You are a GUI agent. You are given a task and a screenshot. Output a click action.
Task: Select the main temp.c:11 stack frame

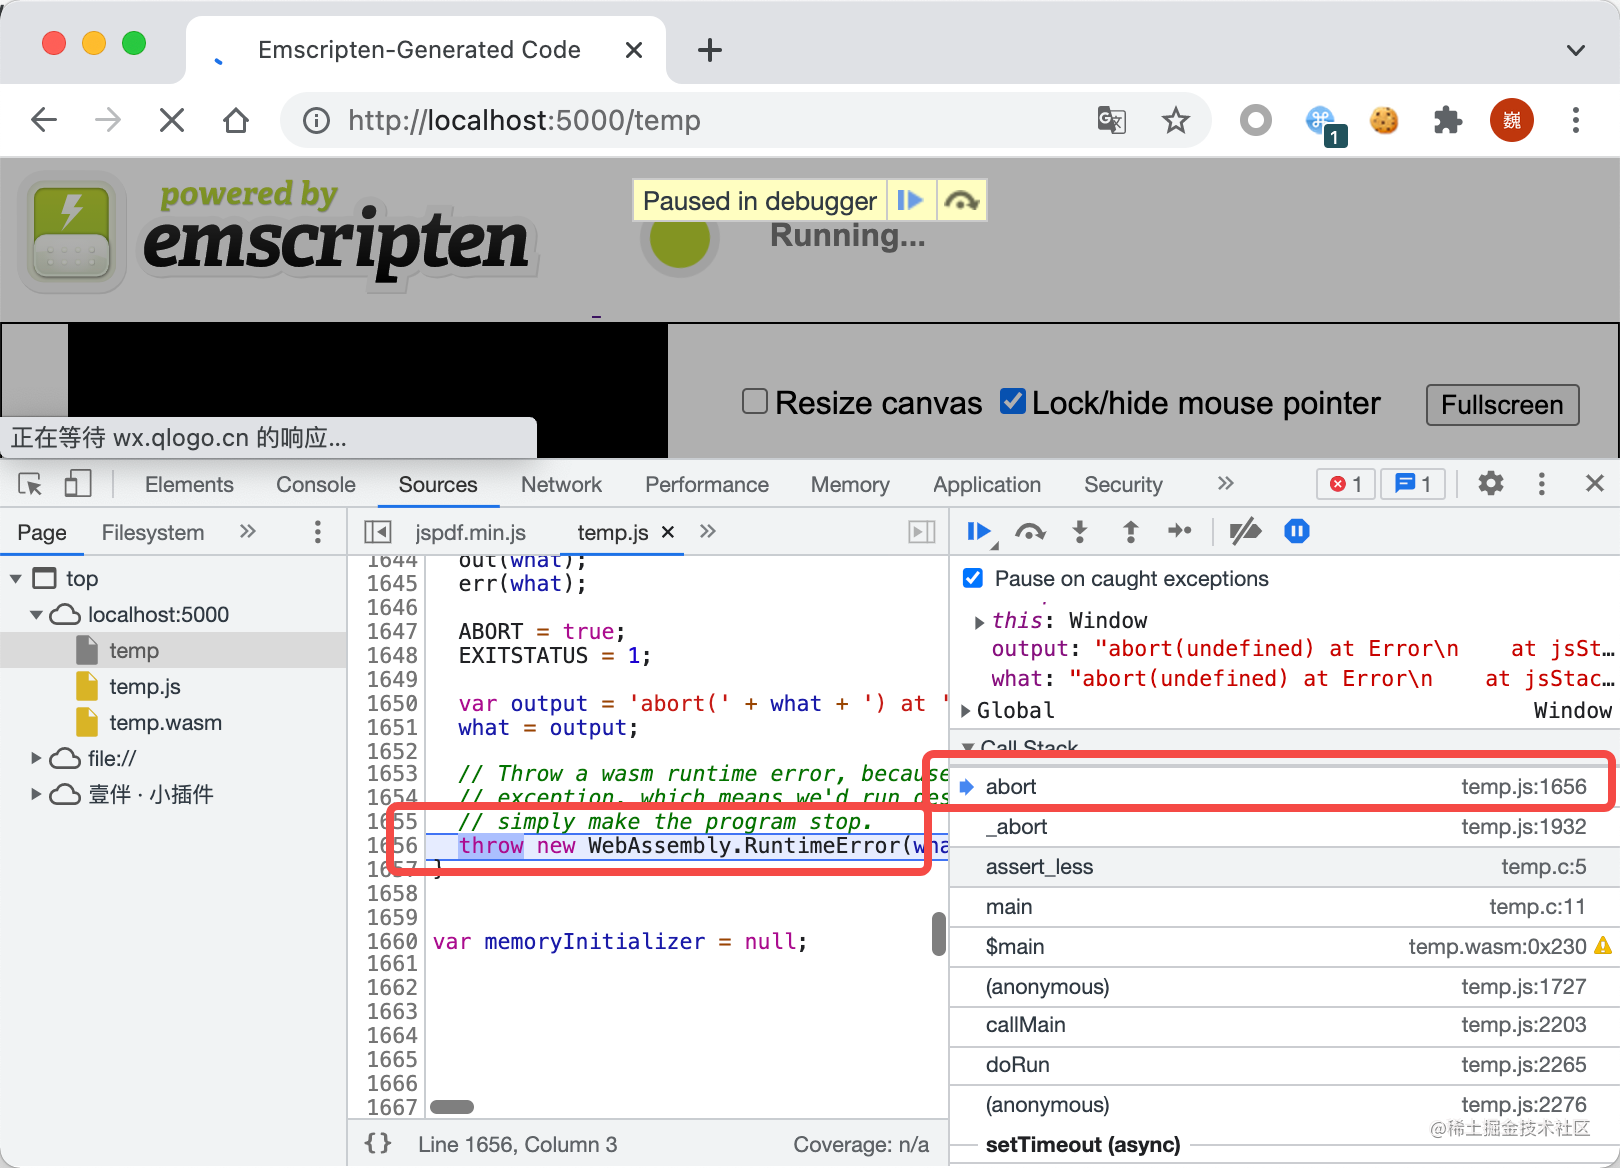[x=1284, y=907]
